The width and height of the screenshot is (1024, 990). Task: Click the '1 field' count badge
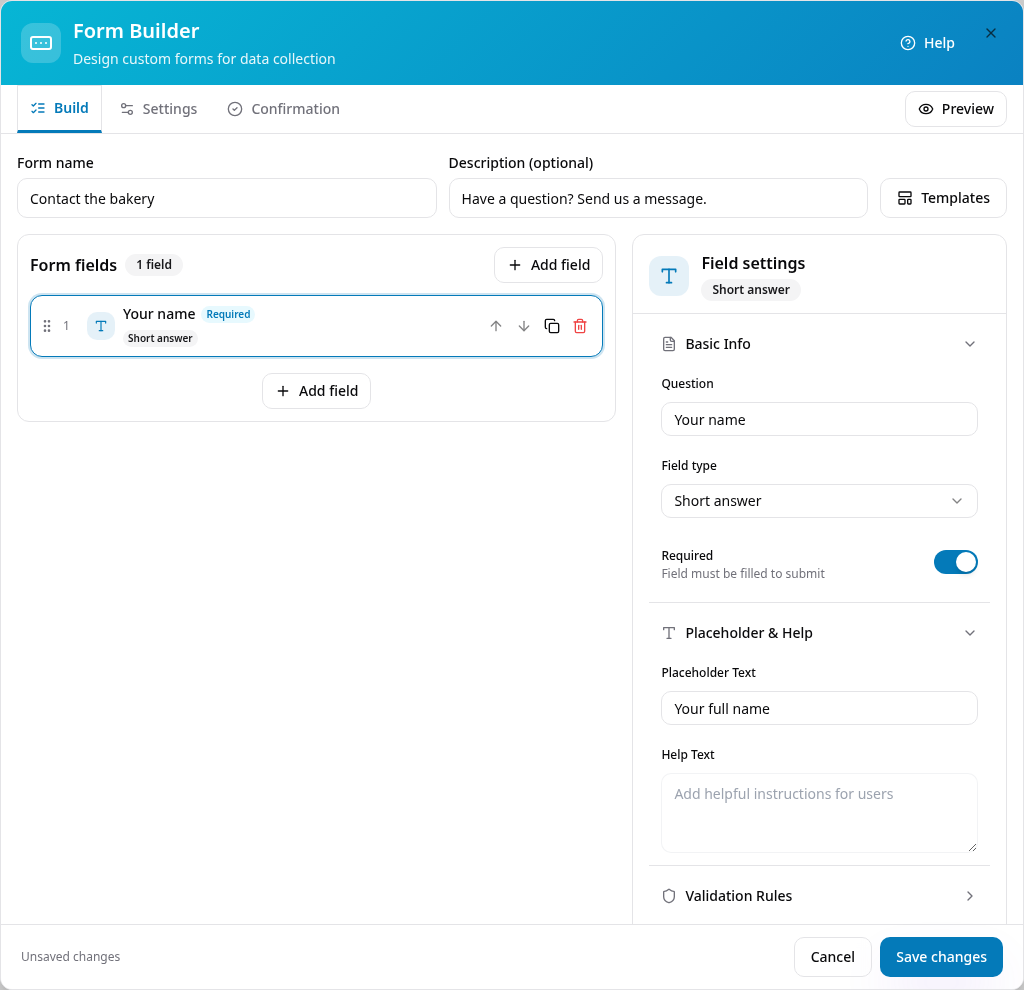pos(154,264)
